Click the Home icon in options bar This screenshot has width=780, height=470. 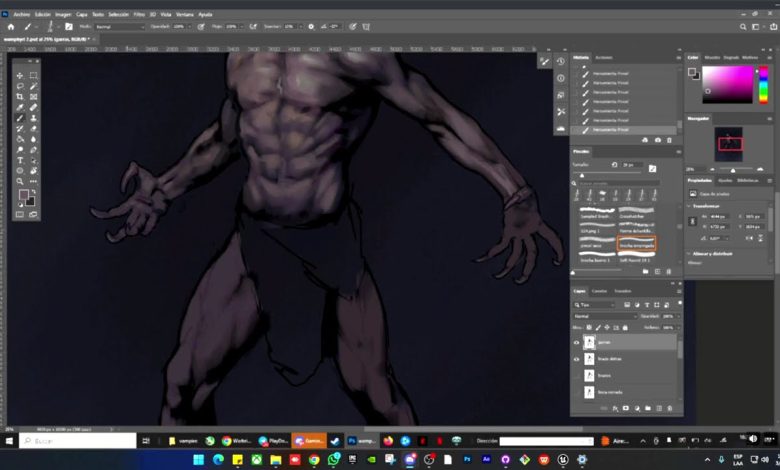coord(10,26)
